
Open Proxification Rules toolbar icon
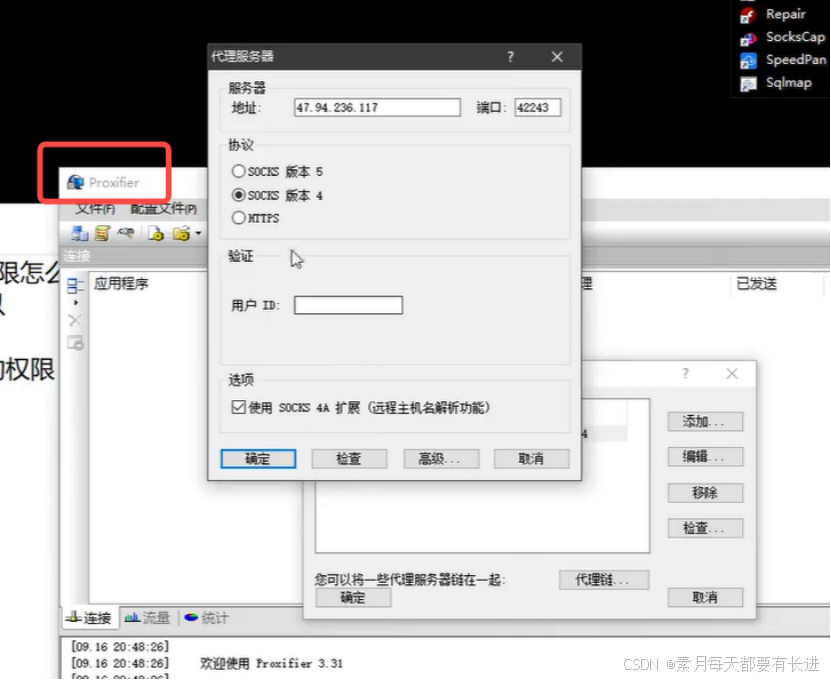[x=102, y=233]
